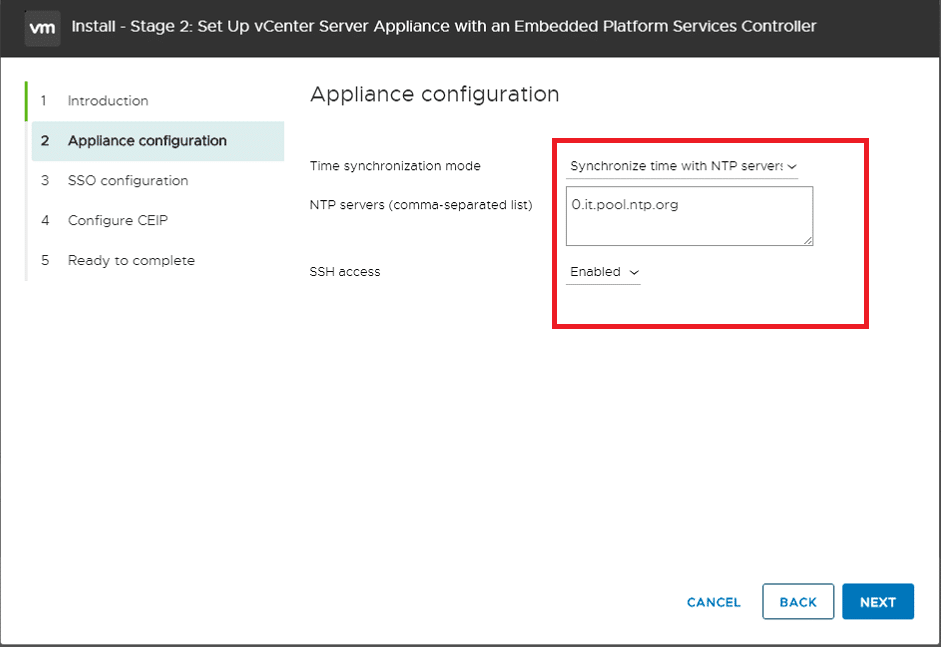Click the chevron arrow of the time synchronization dropdown
941x647 pixels.
[x=792, y=166]
